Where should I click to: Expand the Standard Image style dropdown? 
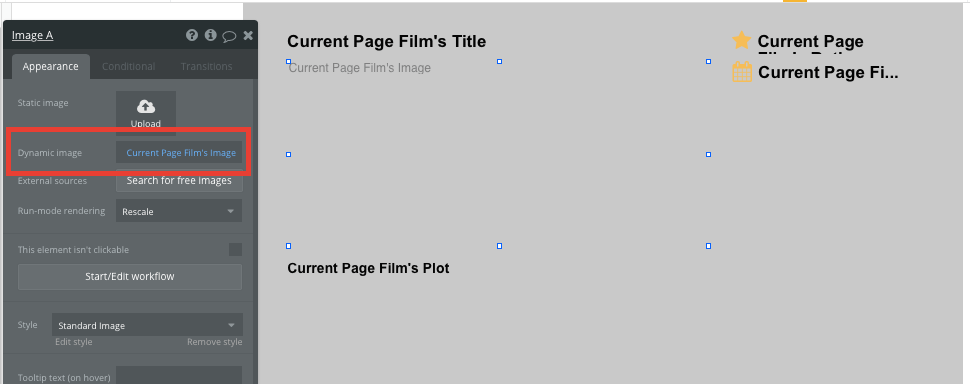click(x=147, y=325)
